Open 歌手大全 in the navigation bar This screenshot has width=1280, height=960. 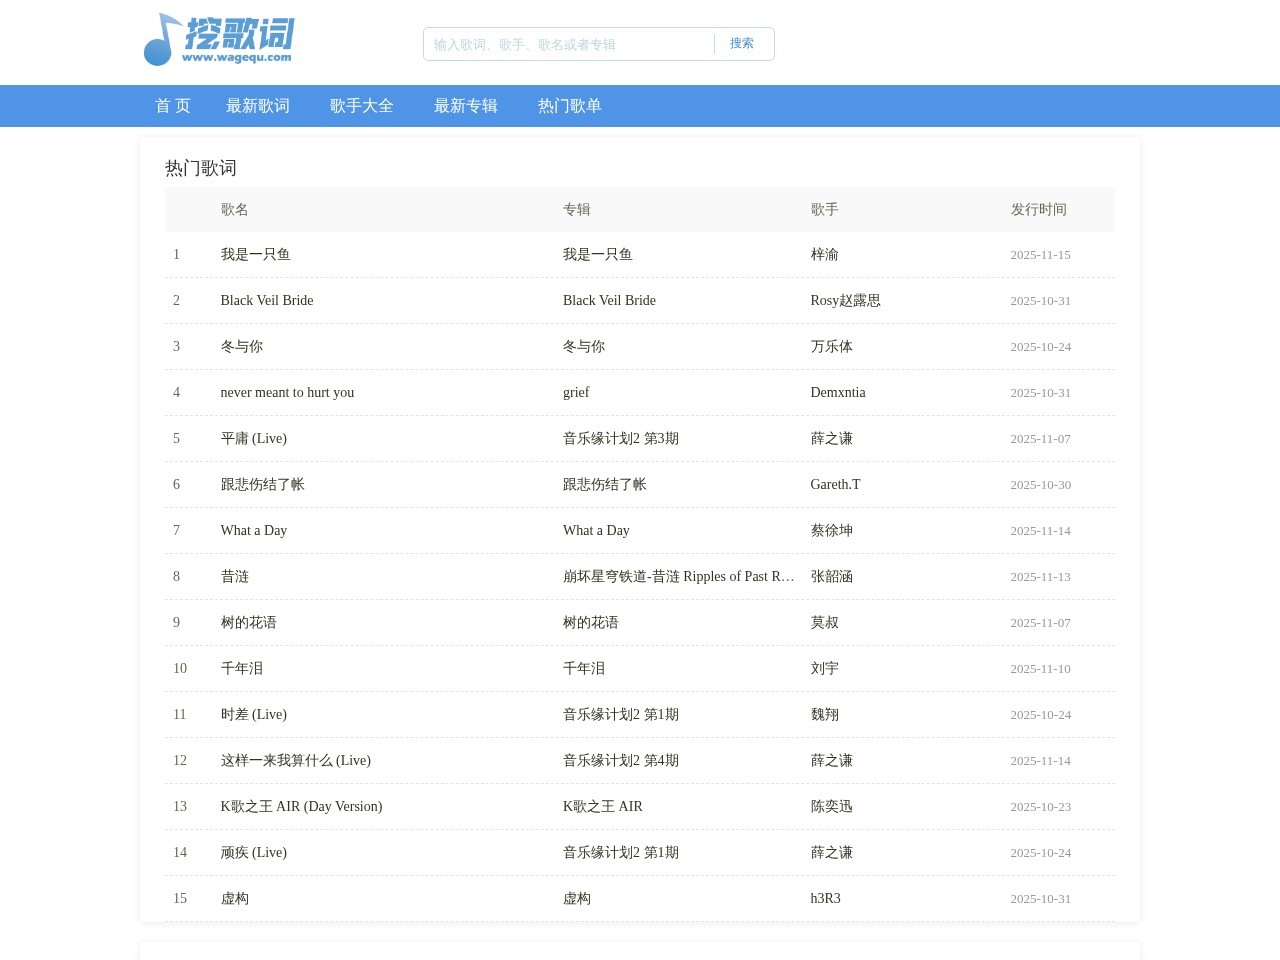pyautogui.click(x=361, y=106)
